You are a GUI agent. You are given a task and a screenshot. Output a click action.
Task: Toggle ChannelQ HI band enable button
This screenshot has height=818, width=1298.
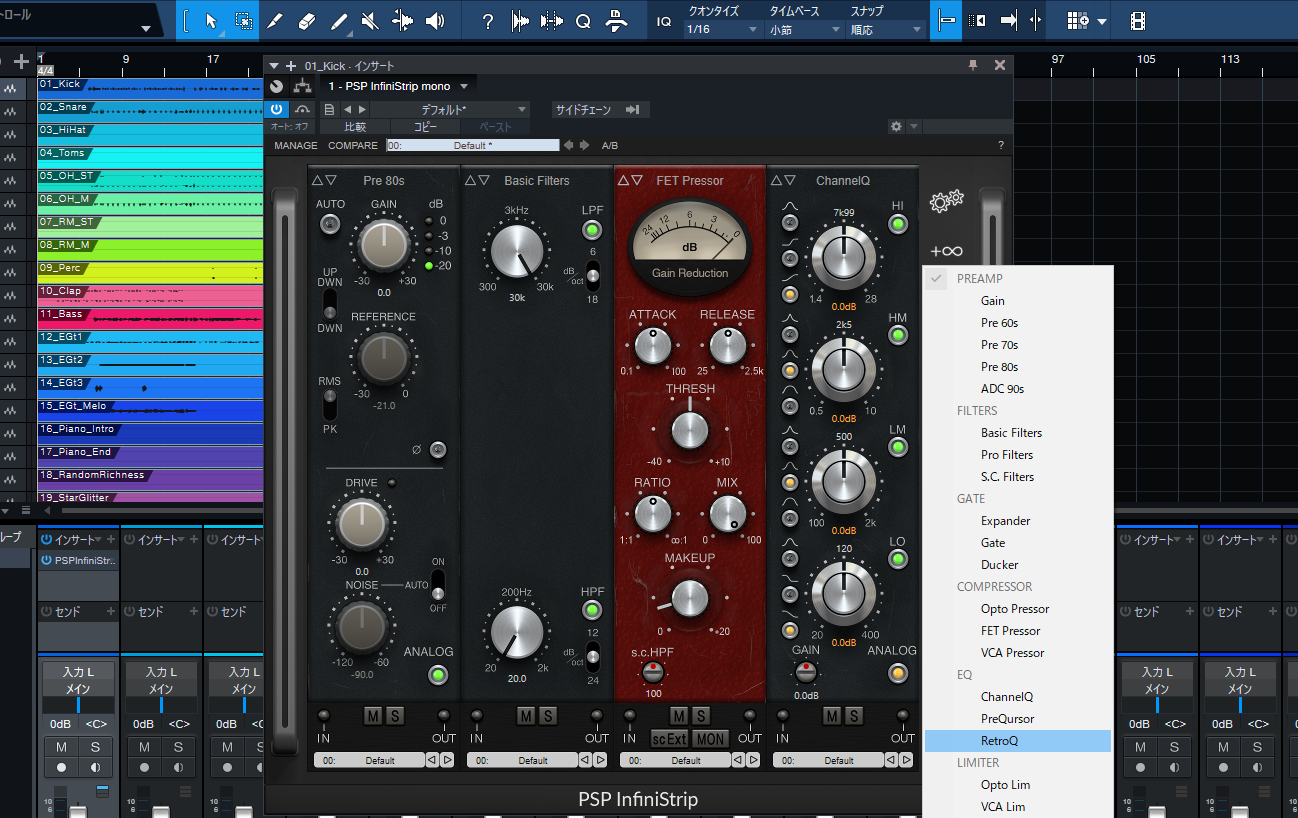898,224
